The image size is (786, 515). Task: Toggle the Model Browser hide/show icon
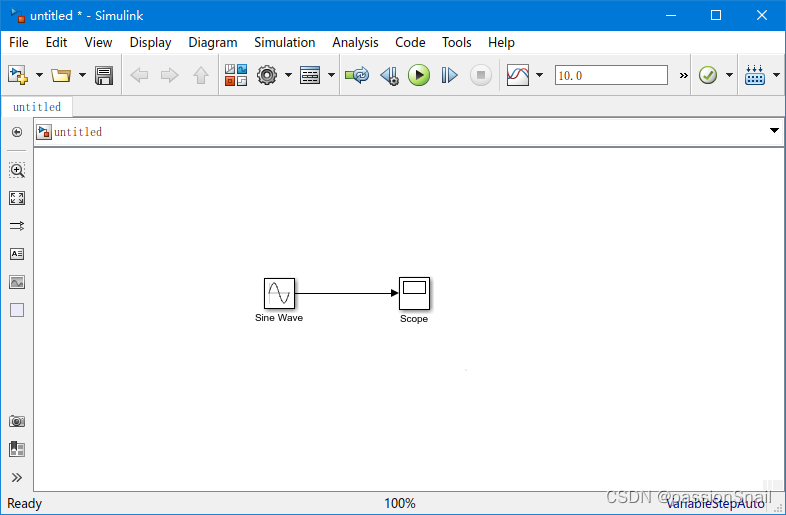(x=17, y=132)
